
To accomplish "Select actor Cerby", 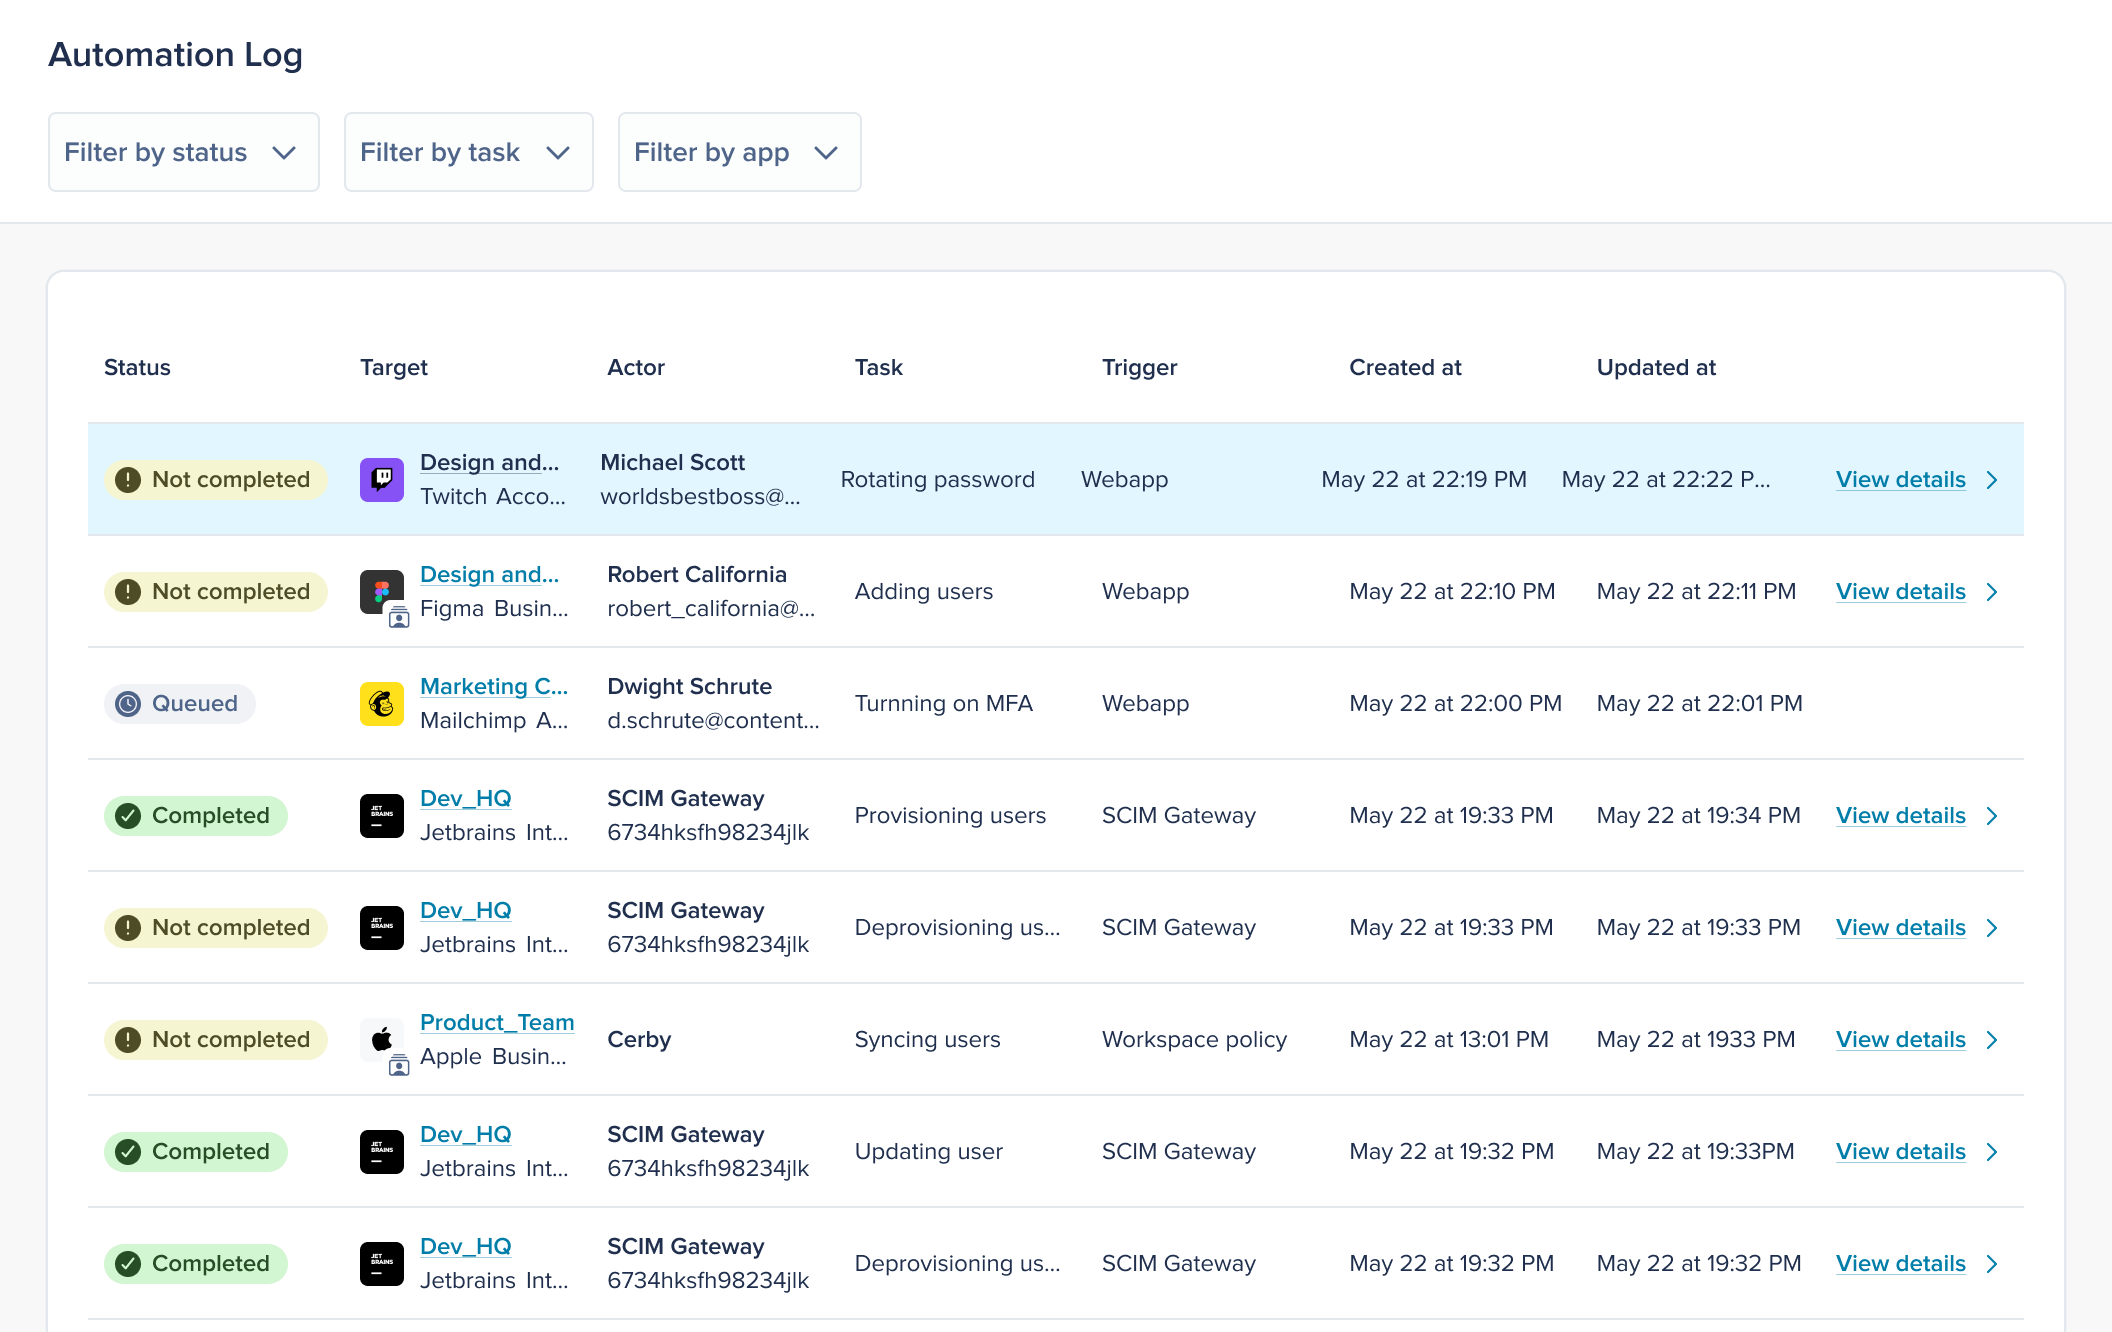I will [639, 1040].
